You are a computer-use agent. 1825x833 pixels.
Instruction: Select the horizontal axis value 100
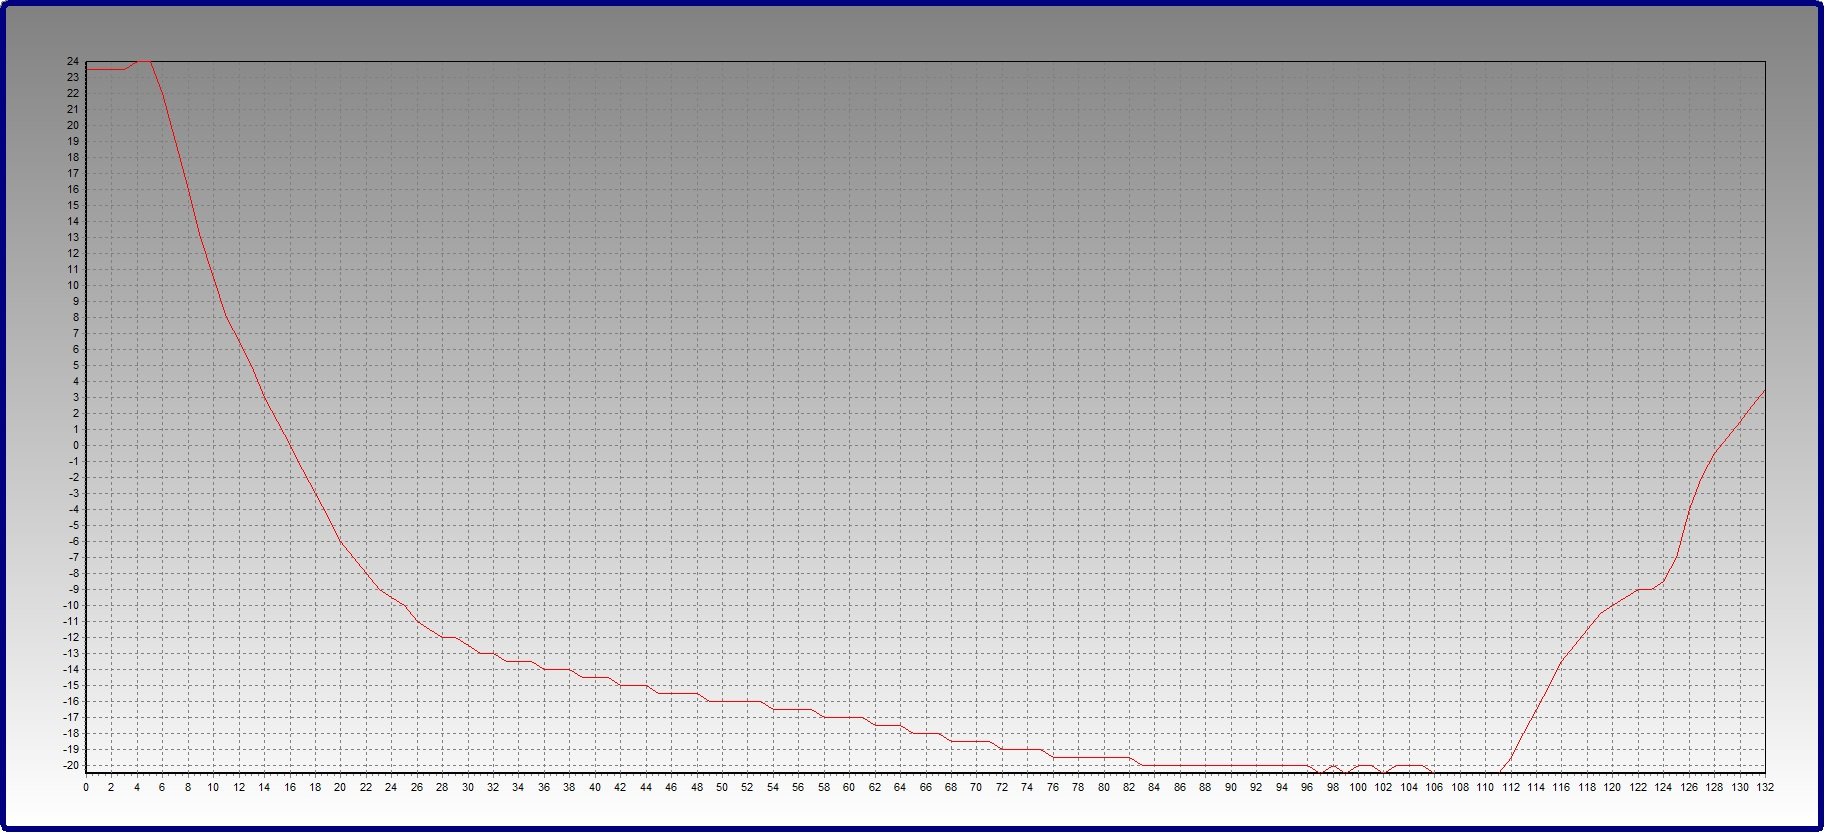pyautogui.click(x=1358, y=788)
